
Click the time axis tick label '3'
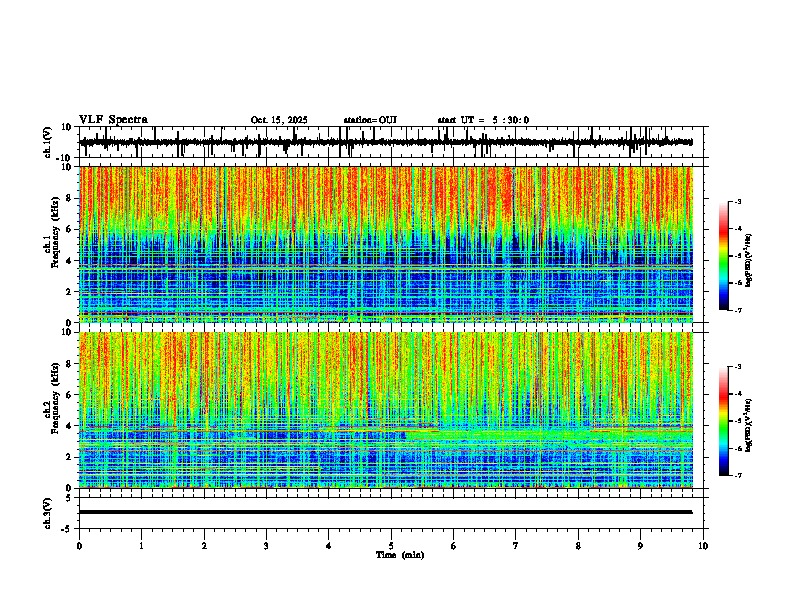(x=266, y=546)
